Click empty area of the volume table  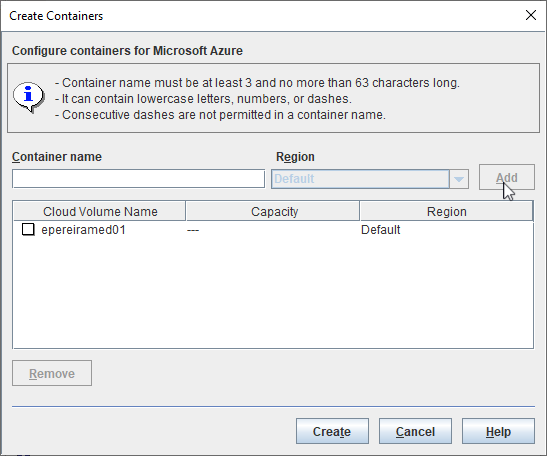point(273,293)
